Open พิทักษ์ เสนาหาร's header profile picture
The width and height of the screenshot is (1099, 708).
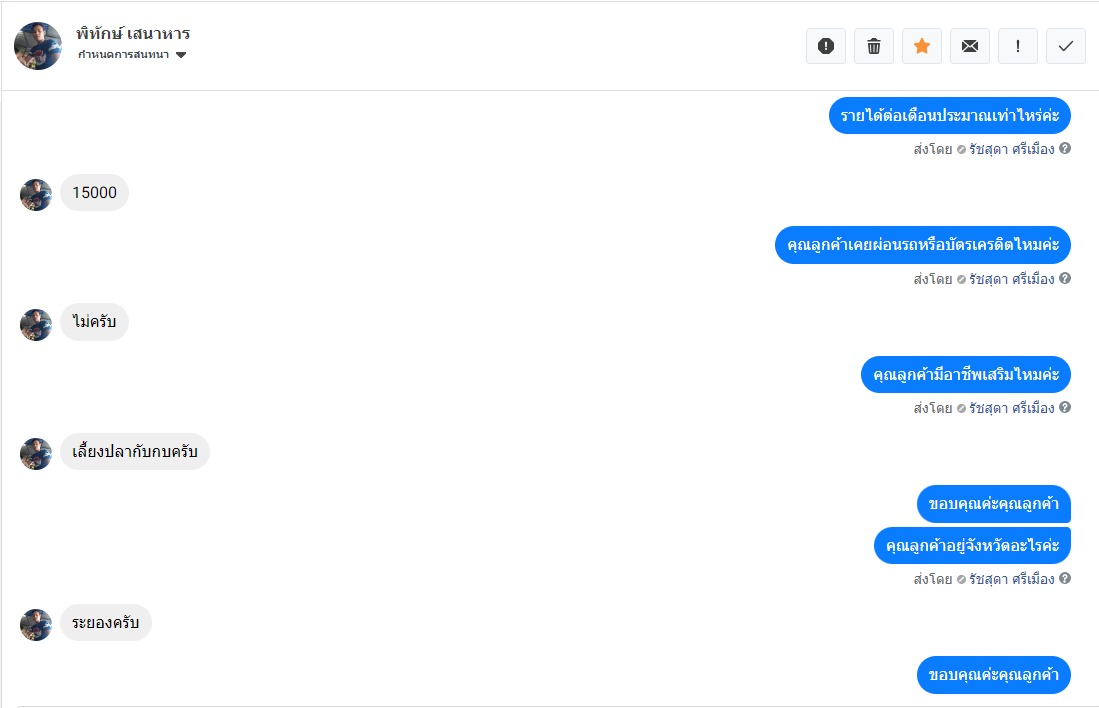point(38,46)
